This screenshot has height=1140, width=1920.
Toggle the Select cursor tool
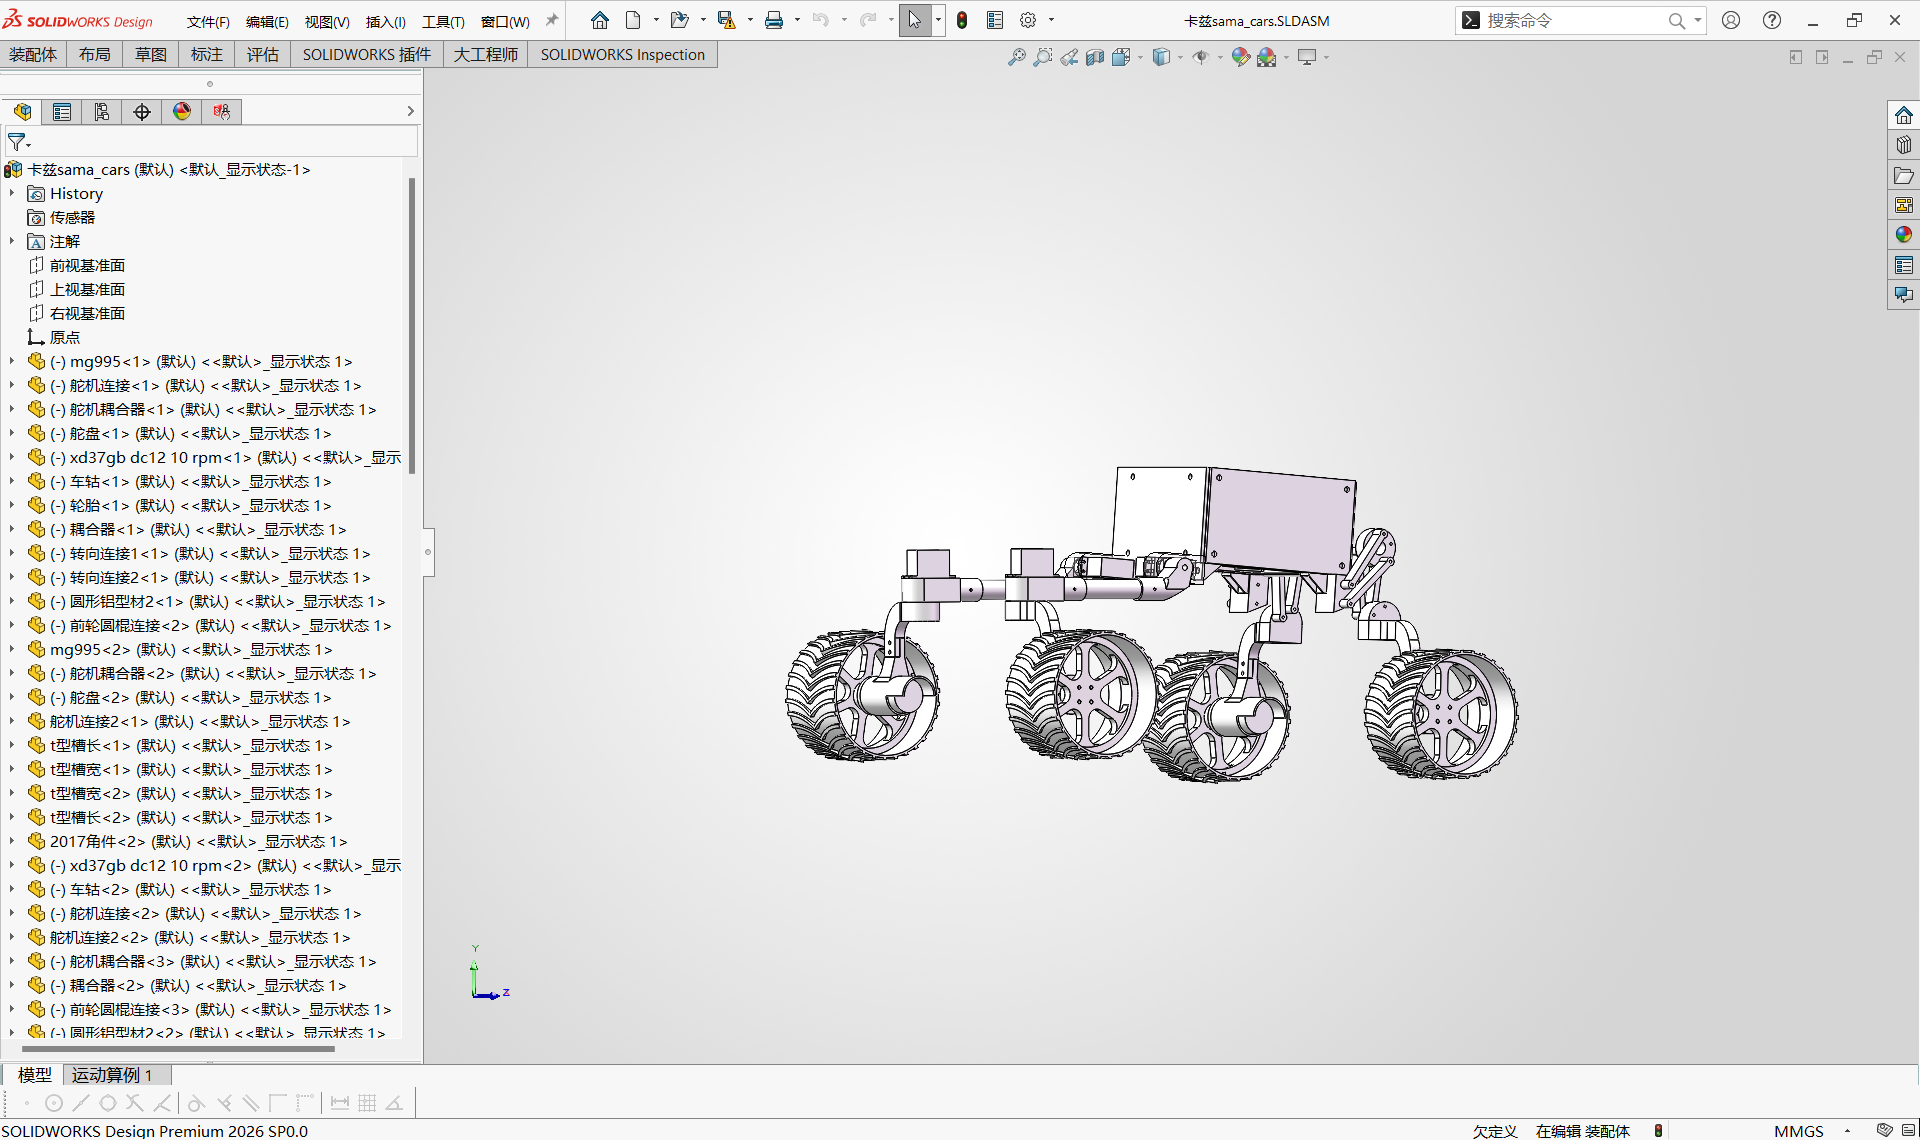[x=914, y=20]
